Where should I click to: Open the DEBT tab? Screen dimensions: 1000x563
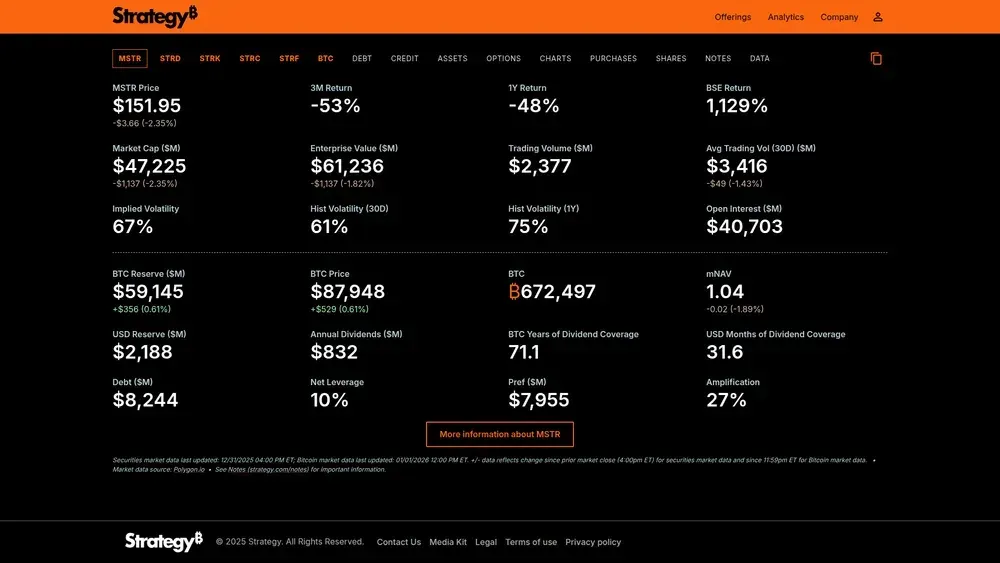click(x=362, y=59)
